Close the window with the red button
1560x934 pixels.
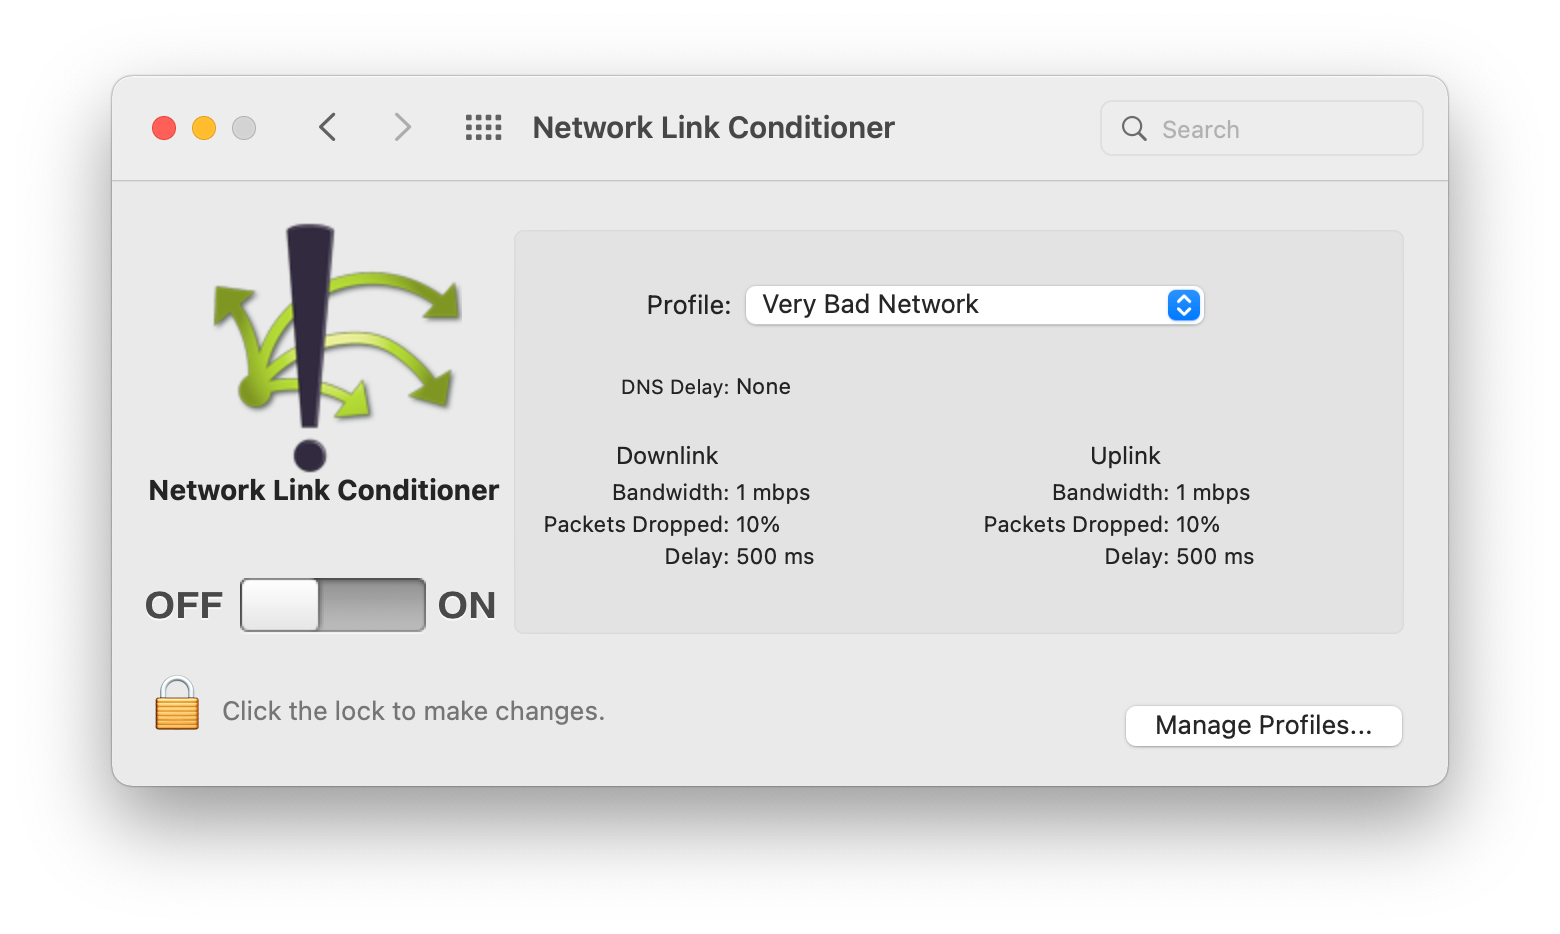point(164,128)
